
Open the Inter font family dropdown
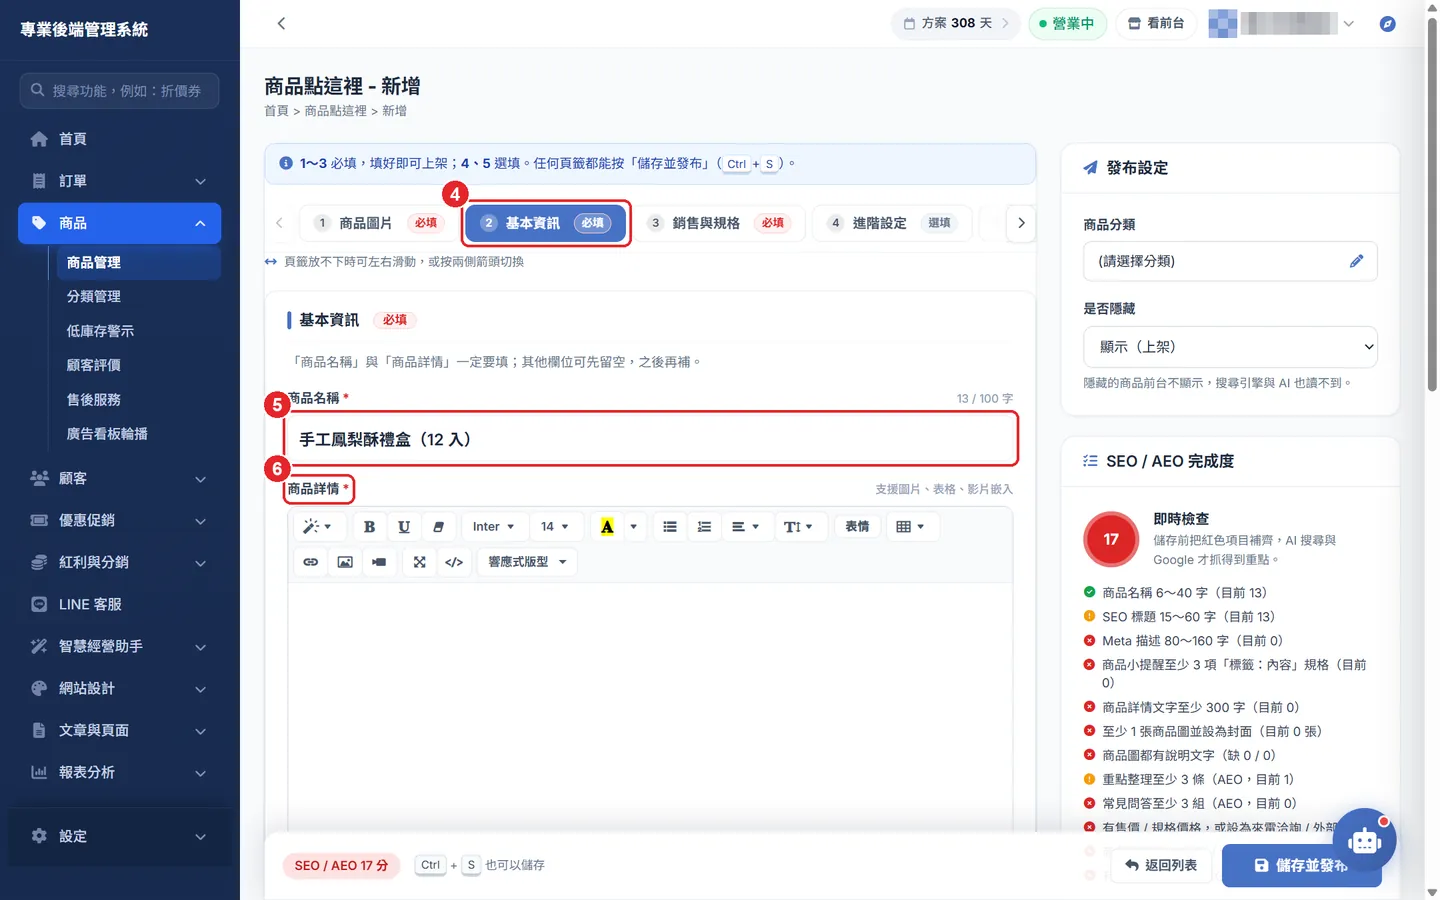coord(493,527)
